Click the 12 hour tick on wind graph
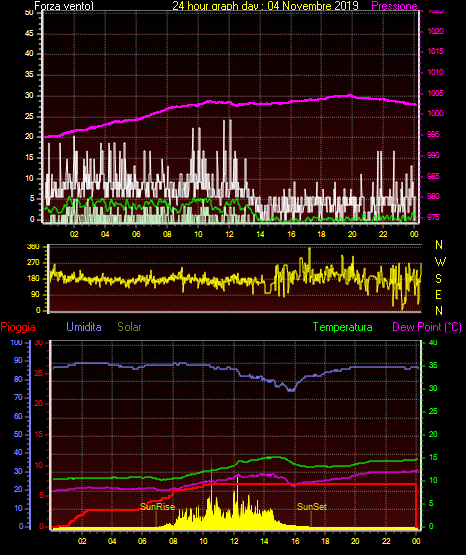This screenshot has height=555, width=466. (229, 234)
